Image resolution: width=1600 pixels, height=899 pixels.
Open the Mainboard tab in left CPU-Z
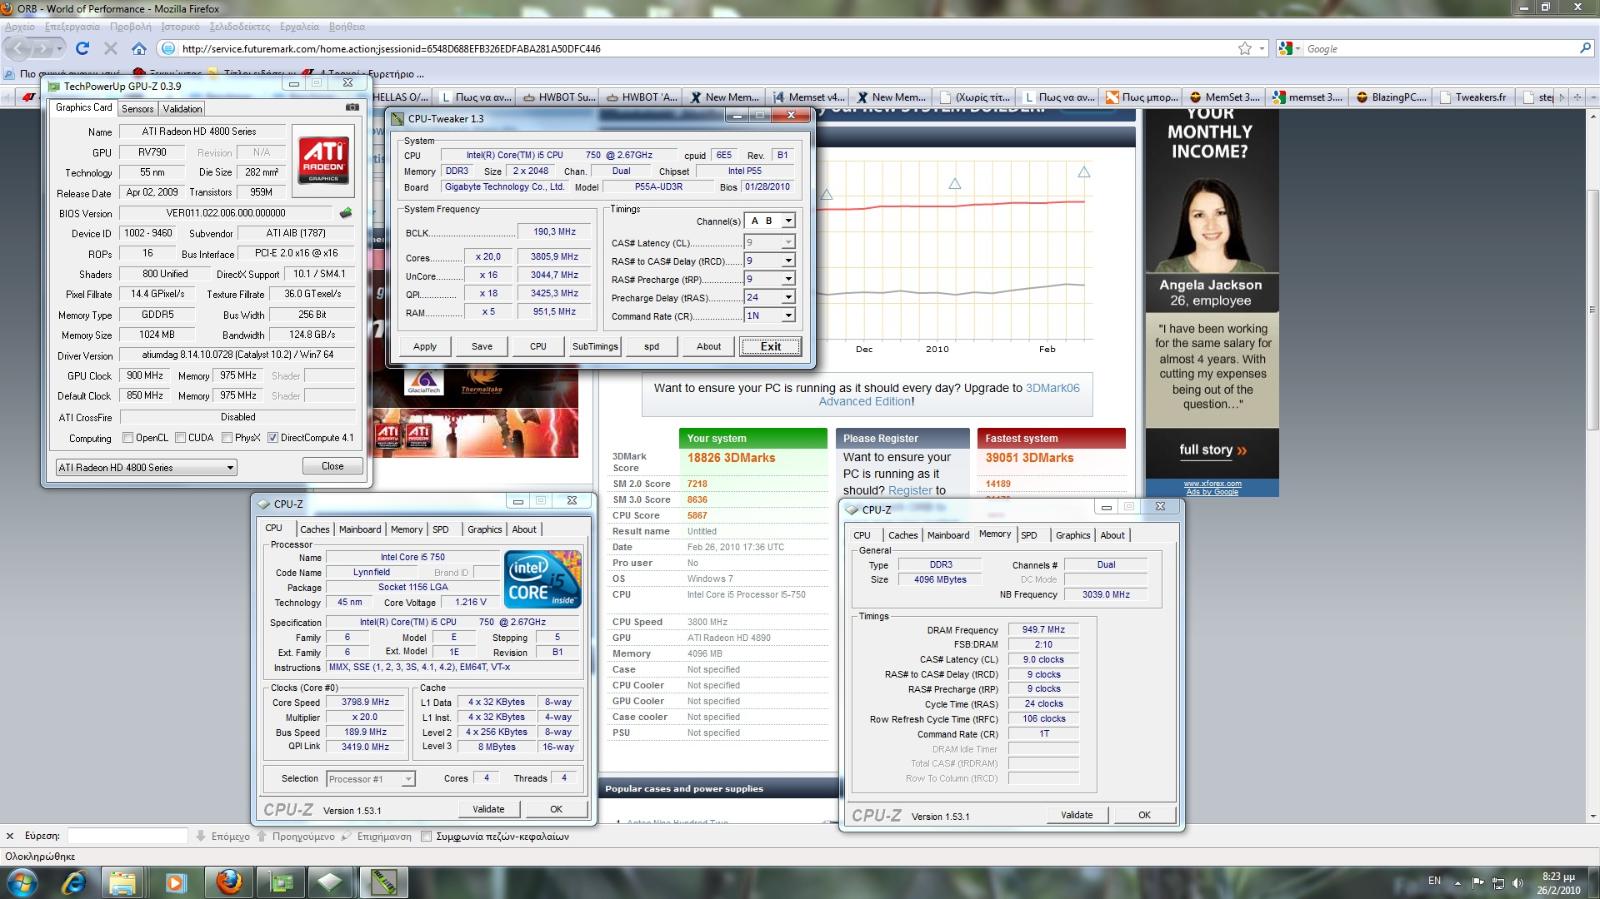[x=360, y=530]
